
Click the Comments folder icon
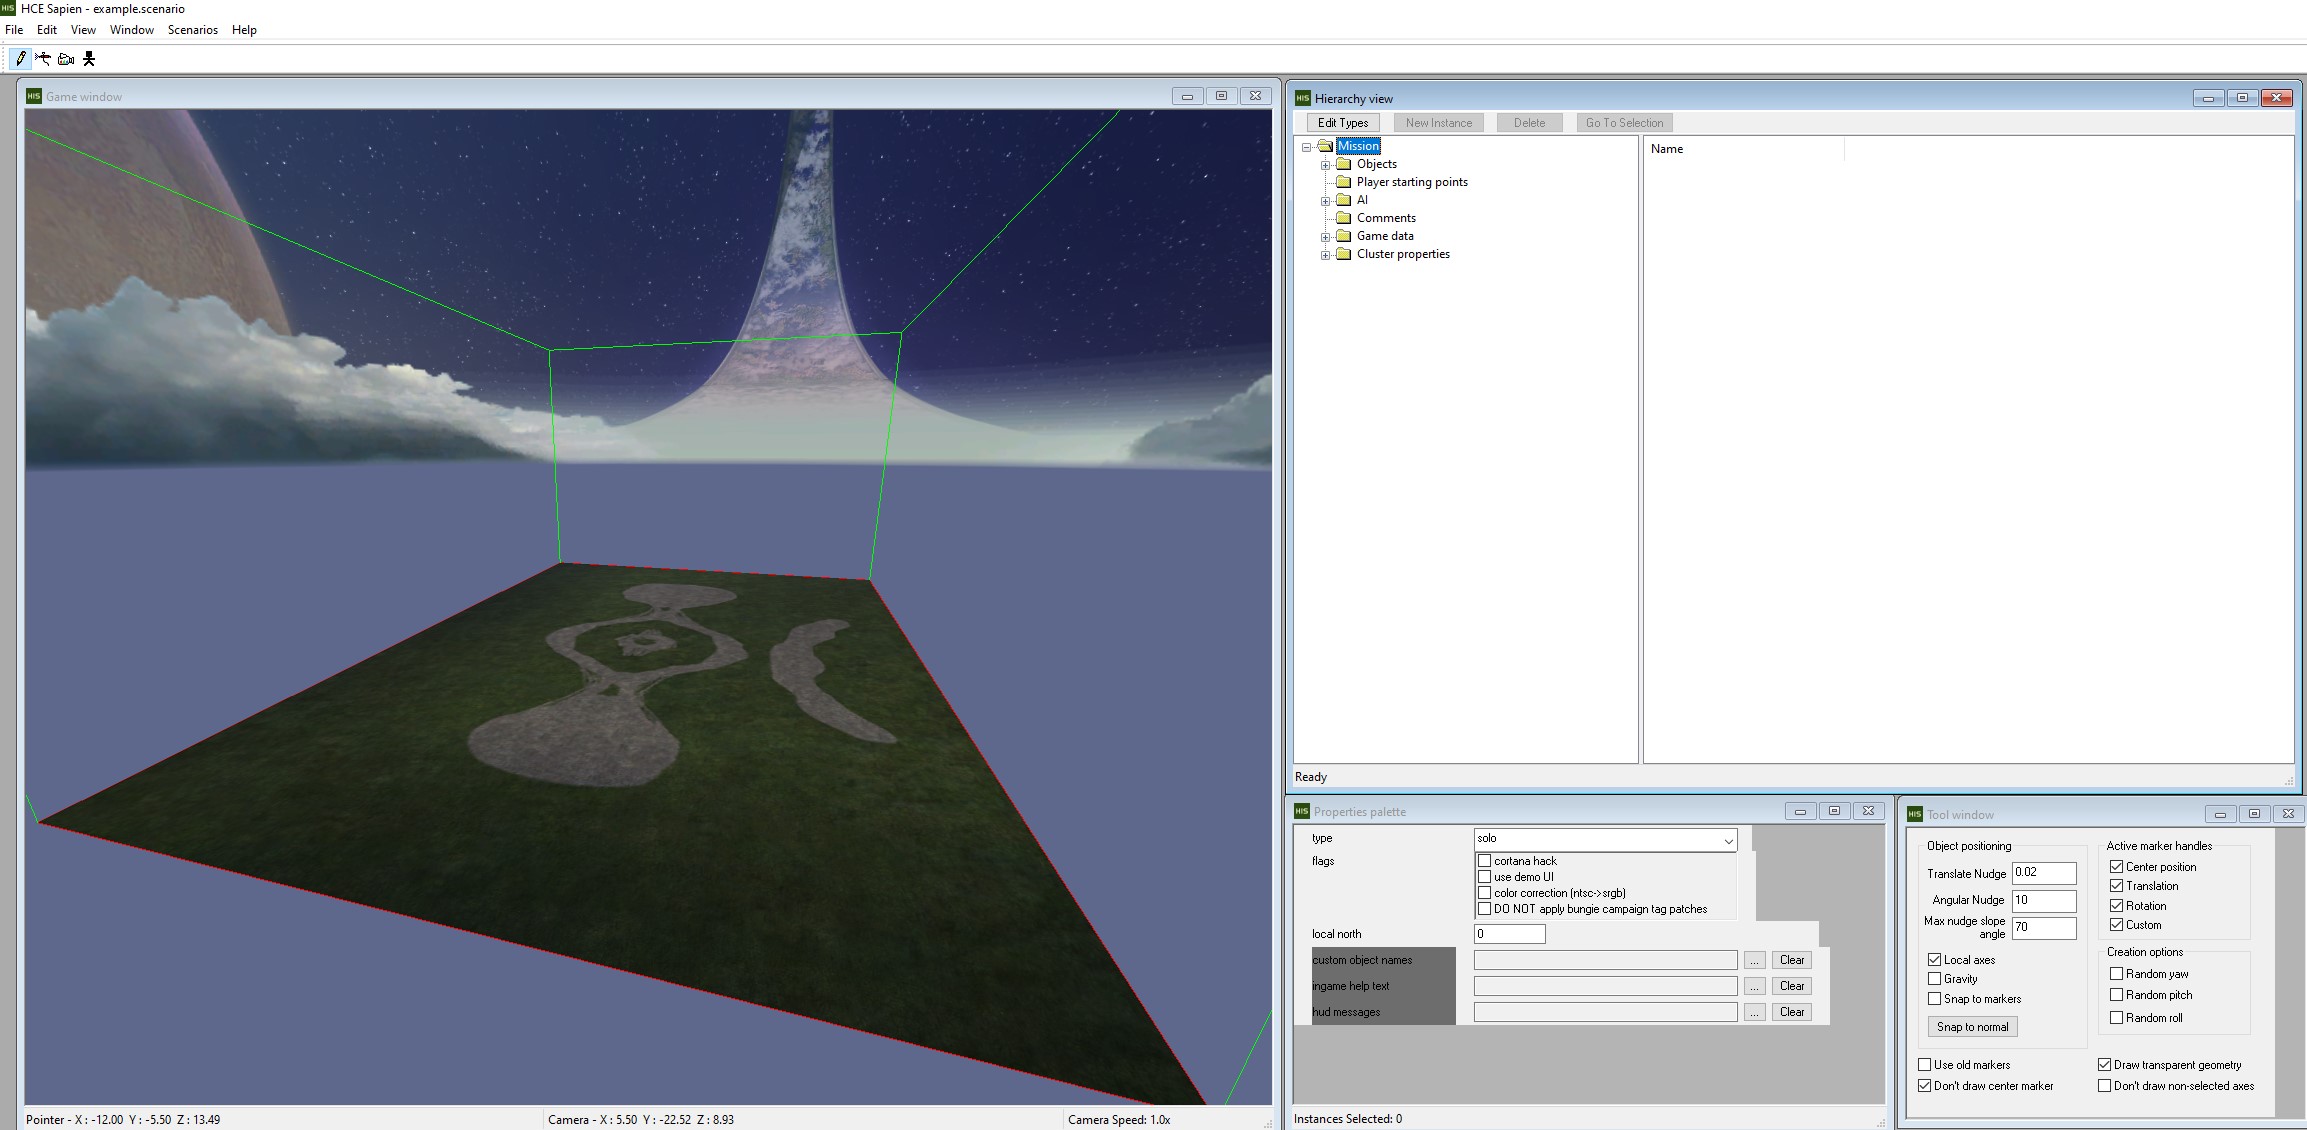1344,218
